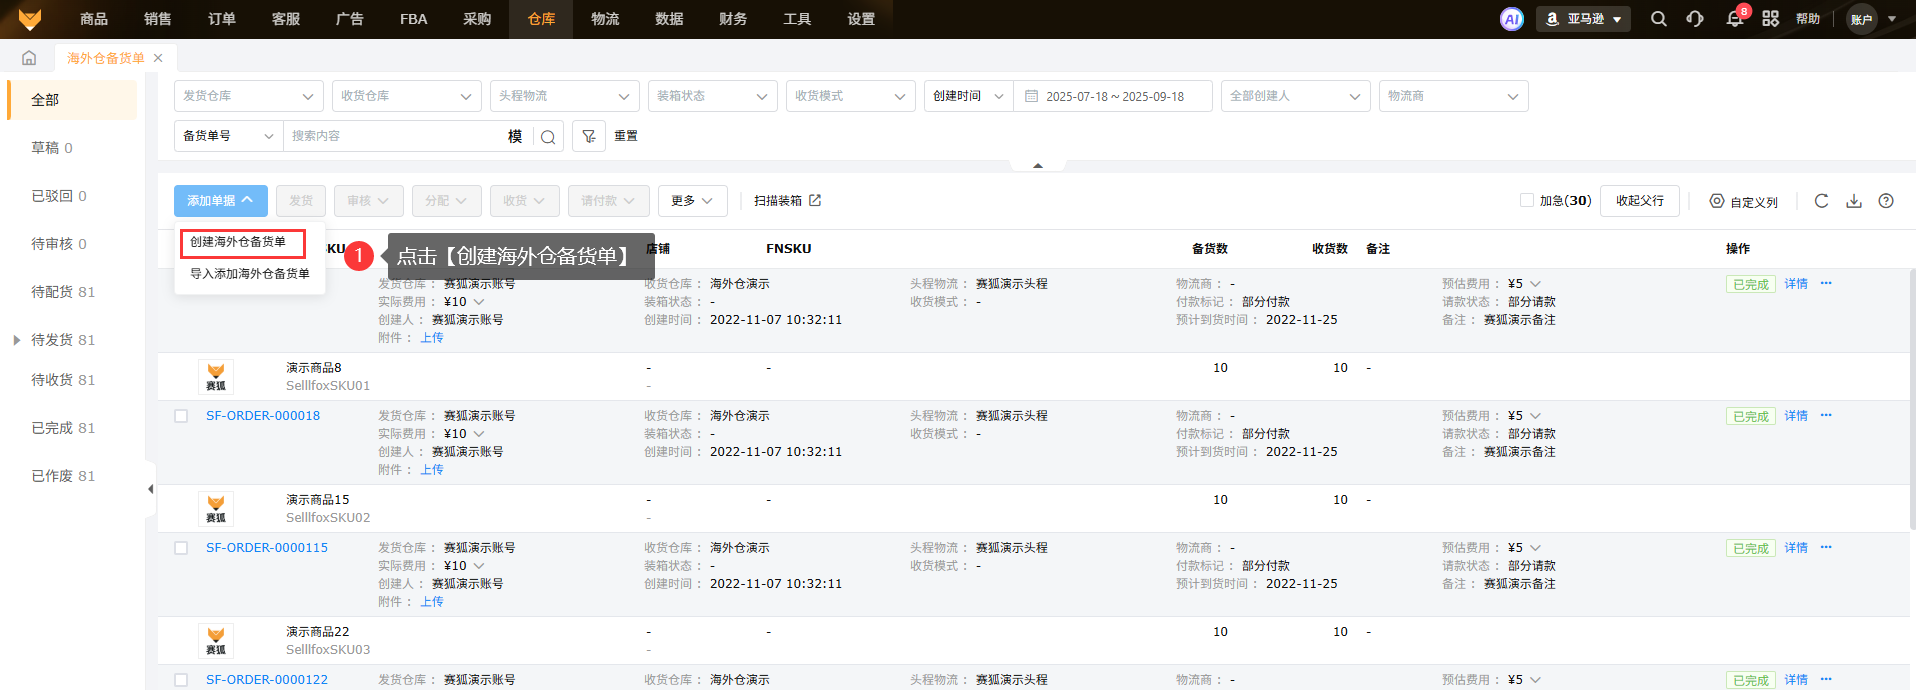The image size is (1916, 690).
Task: Click the 搜索内容 search input field
Action: 395,136
